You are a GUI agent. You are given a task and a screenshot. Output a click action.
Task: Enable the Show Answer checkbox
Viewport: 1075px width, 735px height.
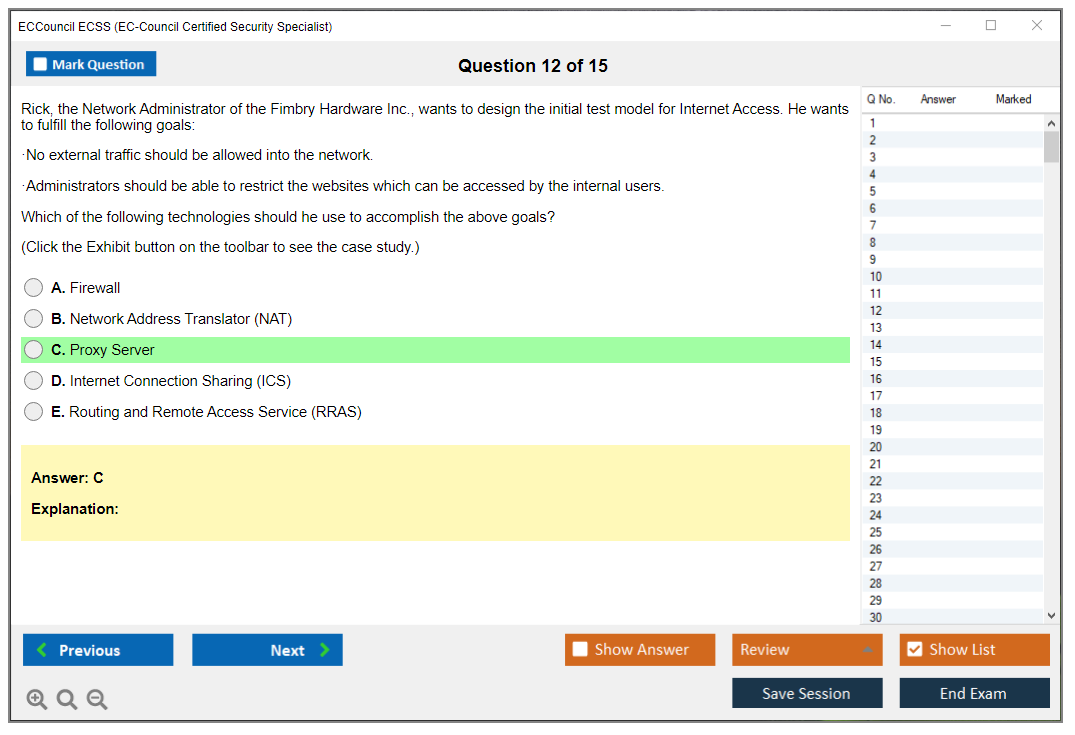click(x=580, y=650)
